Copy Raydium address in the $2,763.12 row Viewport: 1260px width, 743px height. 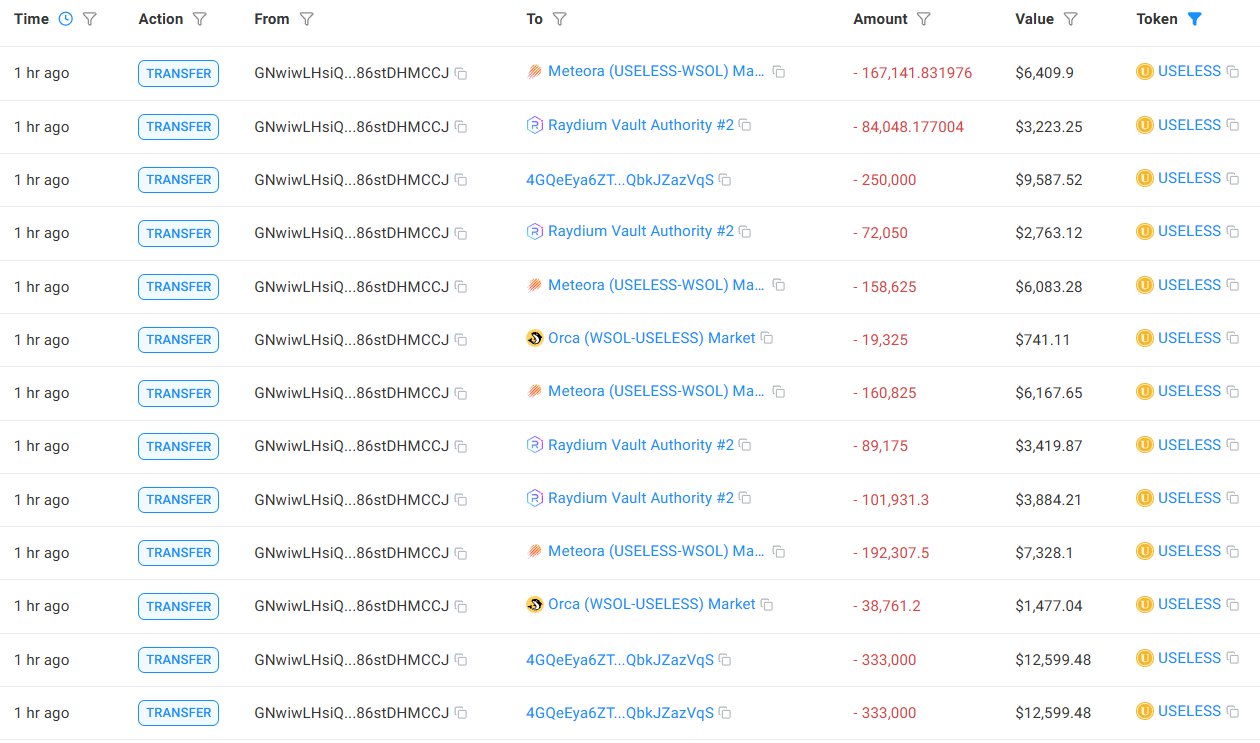(745, 232)
